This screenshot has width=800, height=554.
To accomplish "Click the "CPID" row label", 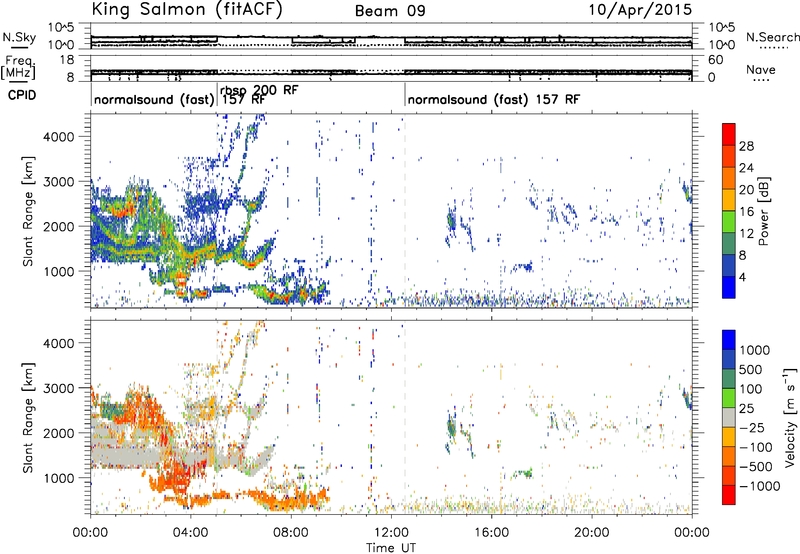I will tap(22, 95).
